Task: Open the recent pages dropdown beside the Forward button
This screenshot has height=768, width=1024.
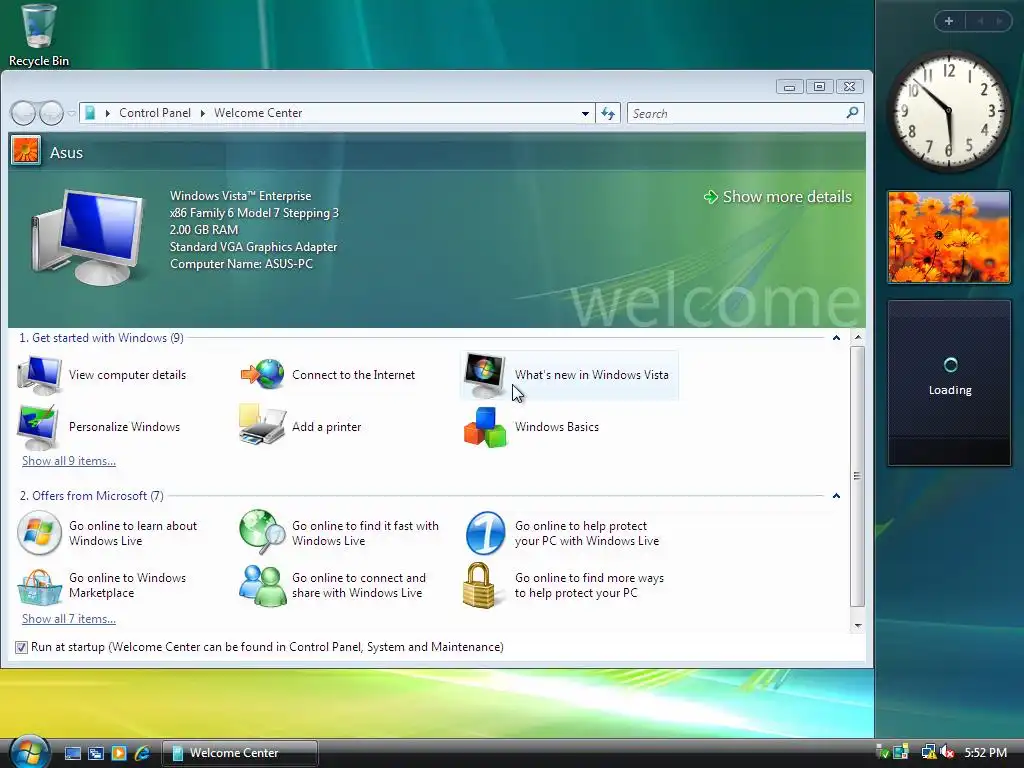Action: click(71, 113)
